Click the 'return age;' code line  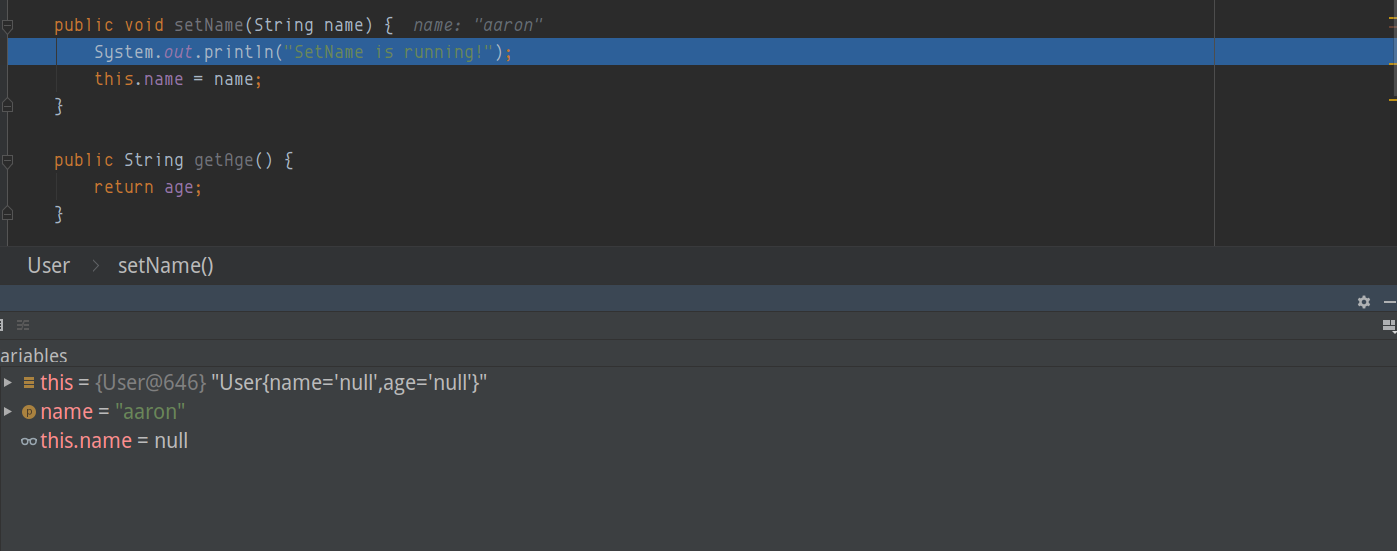148,187
